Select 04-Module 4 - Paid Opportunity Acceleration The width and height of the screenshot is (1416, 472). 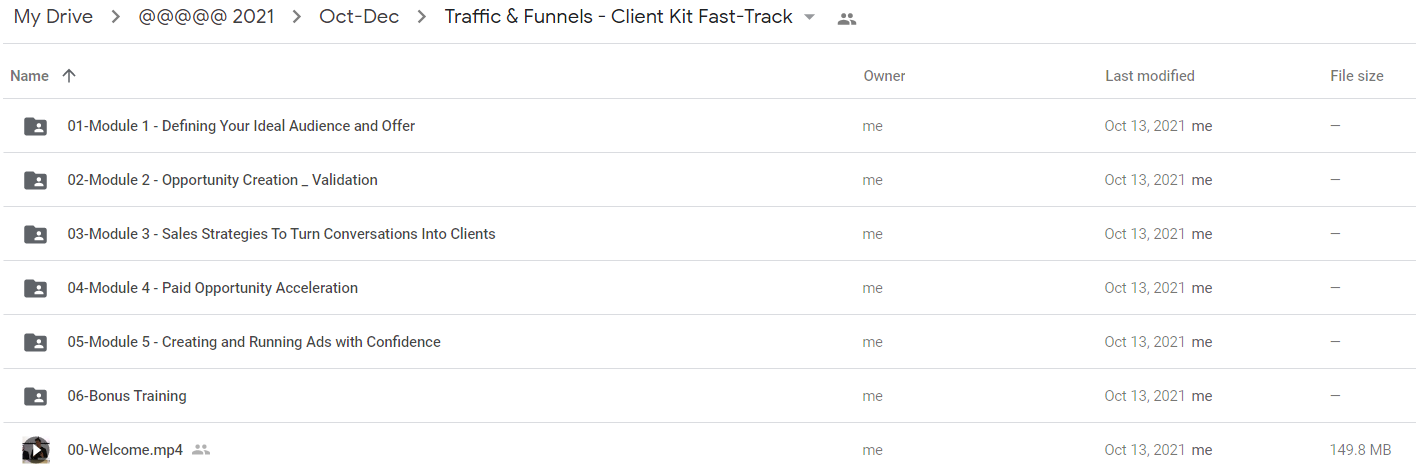pyautogui.click(x=212, y=288)
